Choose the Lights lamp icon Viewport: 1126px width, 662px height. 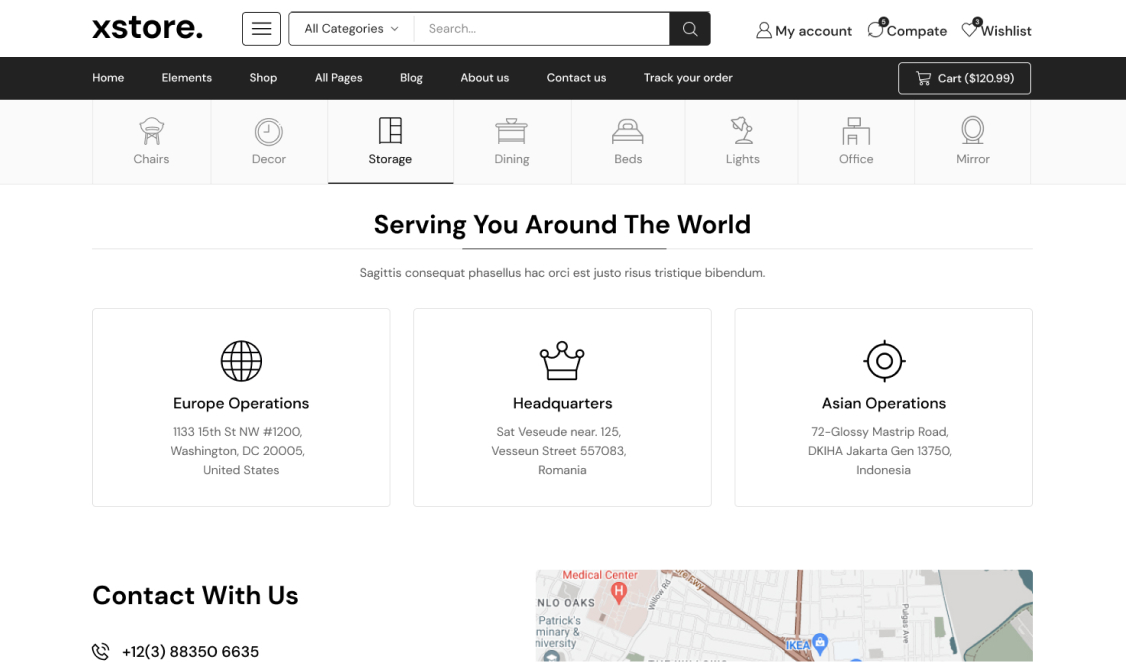coord(742,131)
